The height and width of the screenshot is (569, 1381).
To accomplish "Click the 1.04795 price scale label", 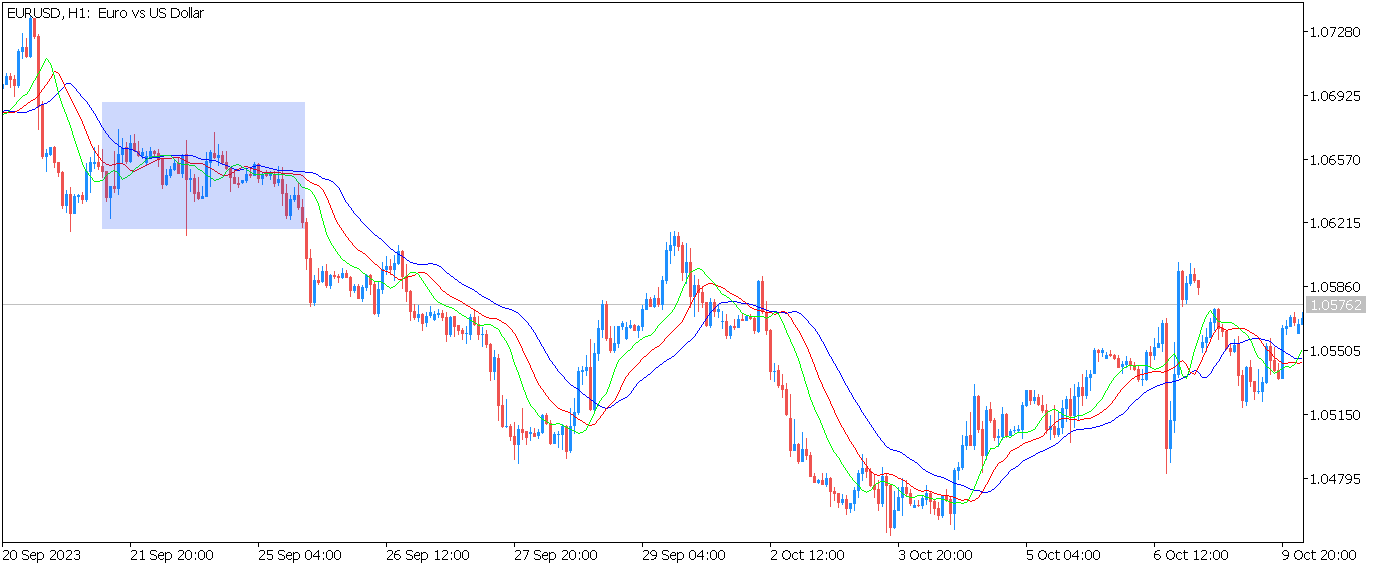I will (x=1335, y=478).
